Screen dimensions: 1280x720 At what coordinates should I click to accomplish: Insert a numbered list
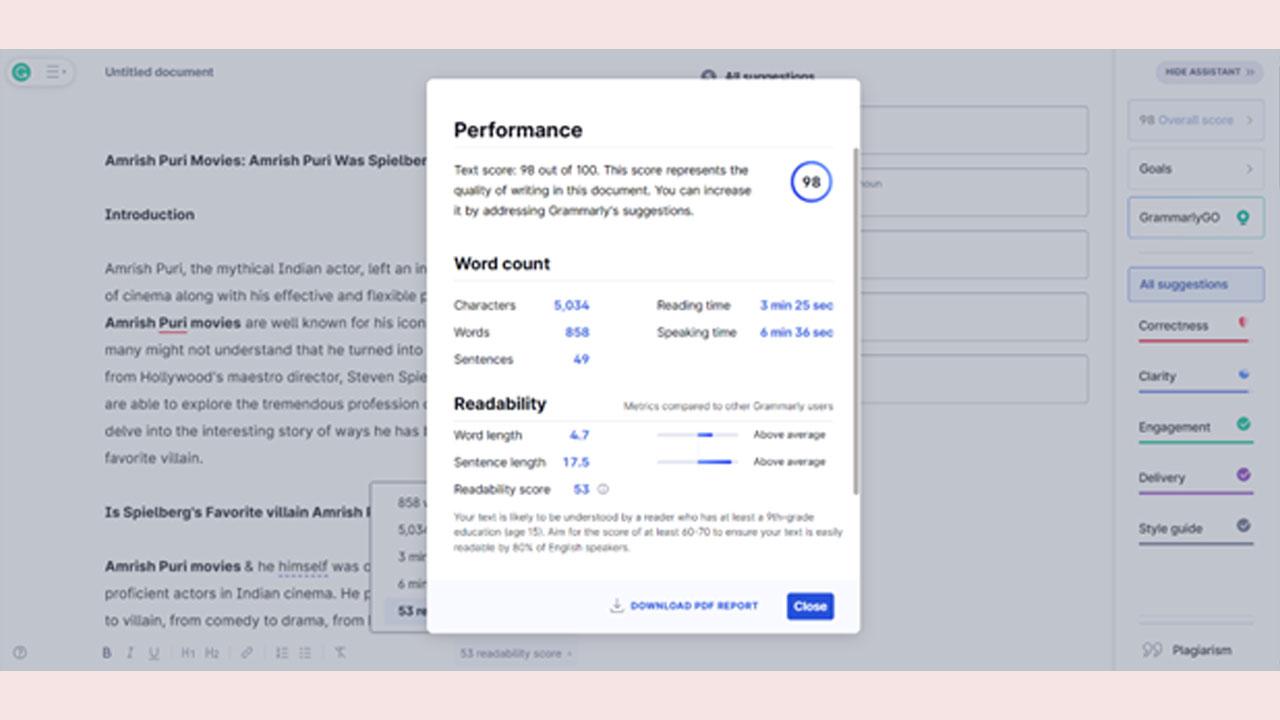[282, 653]
